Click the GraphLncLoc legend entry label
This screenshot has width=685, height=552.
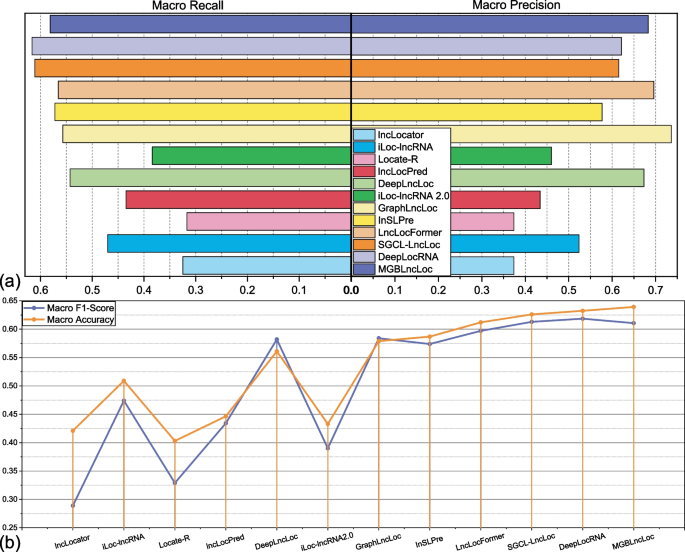(x=408, y=208)
